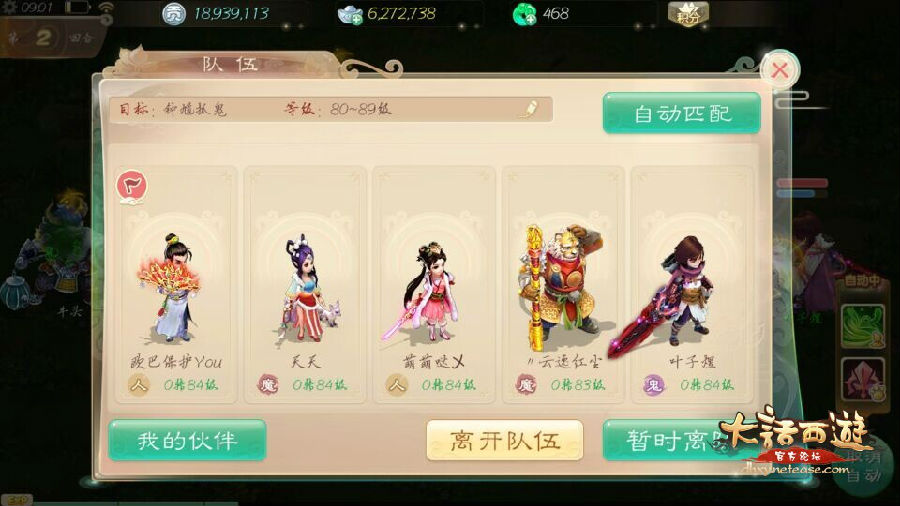900x506 pixels.
Task: Add silver via the ingot plus icon
Action: [x=350, y=14]
